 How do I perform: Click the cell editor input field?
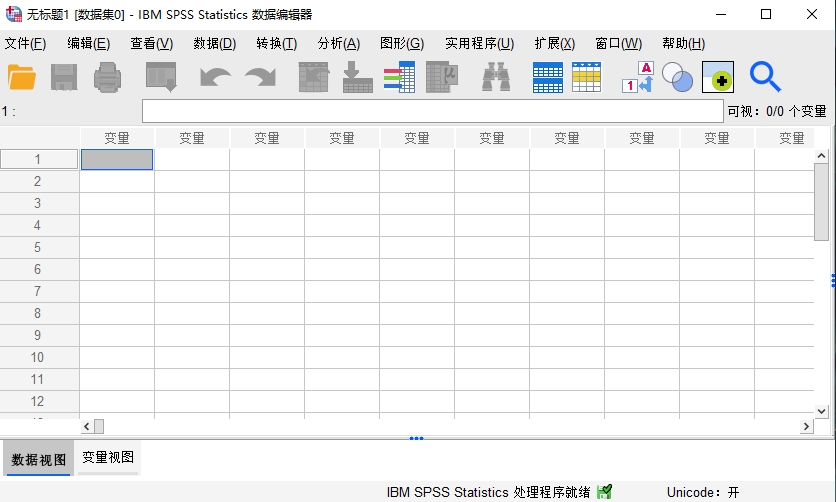432,111
